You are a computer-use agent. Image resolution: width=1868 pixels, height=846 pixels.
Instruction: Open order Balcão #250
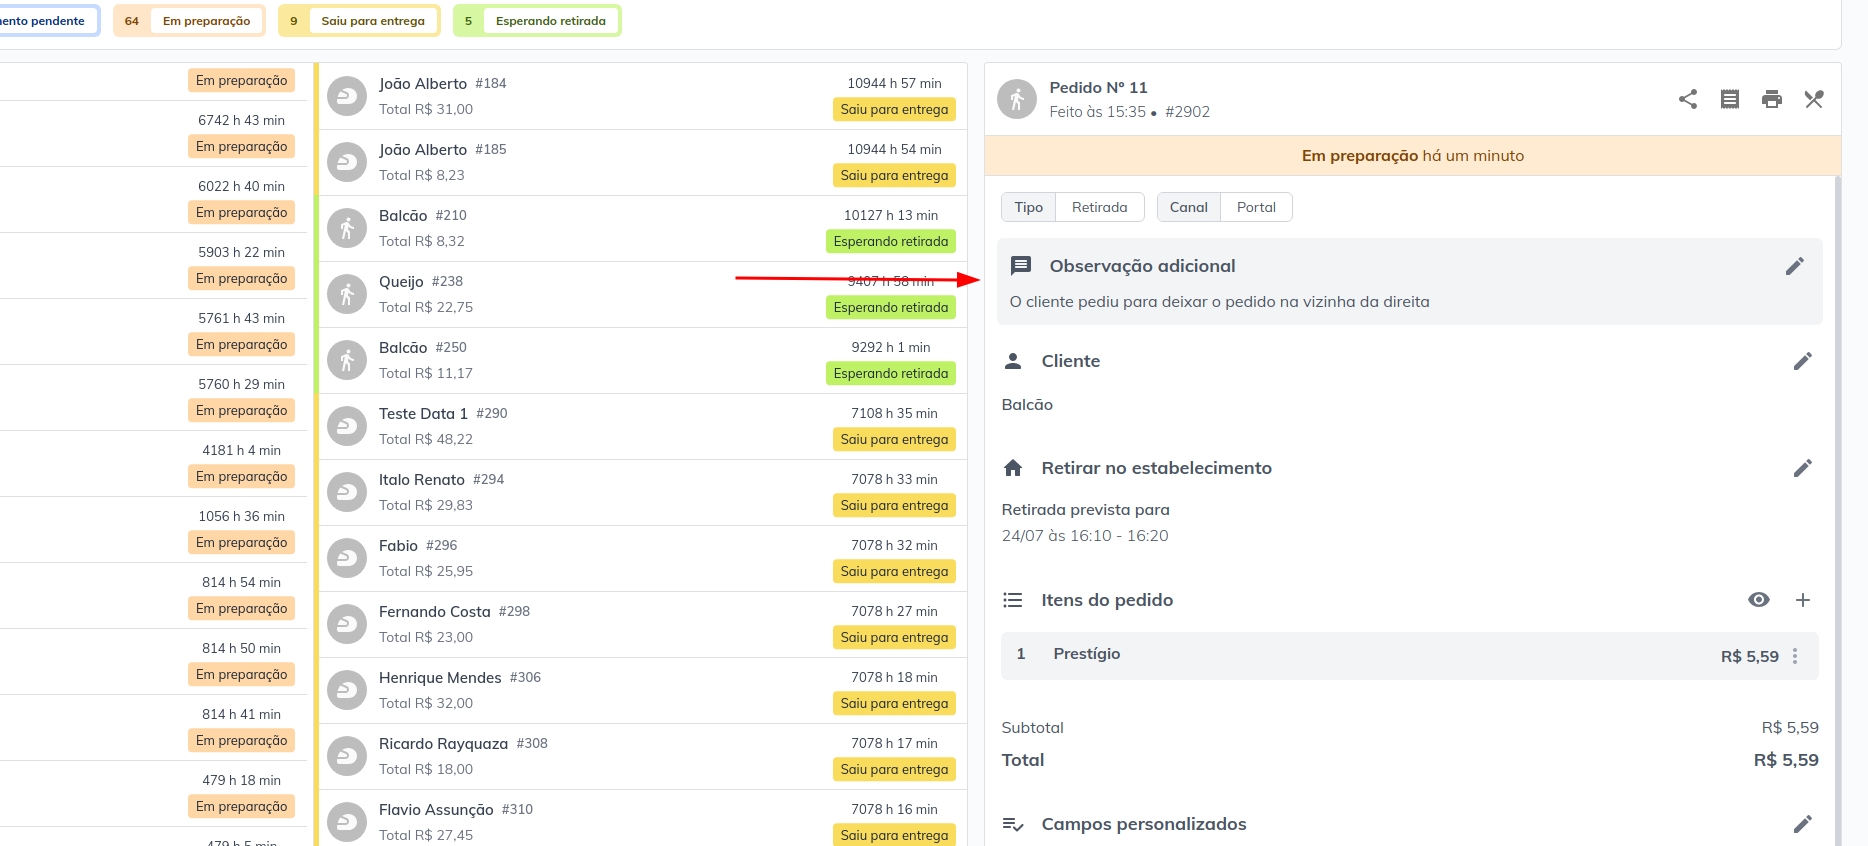coord(642,361)
